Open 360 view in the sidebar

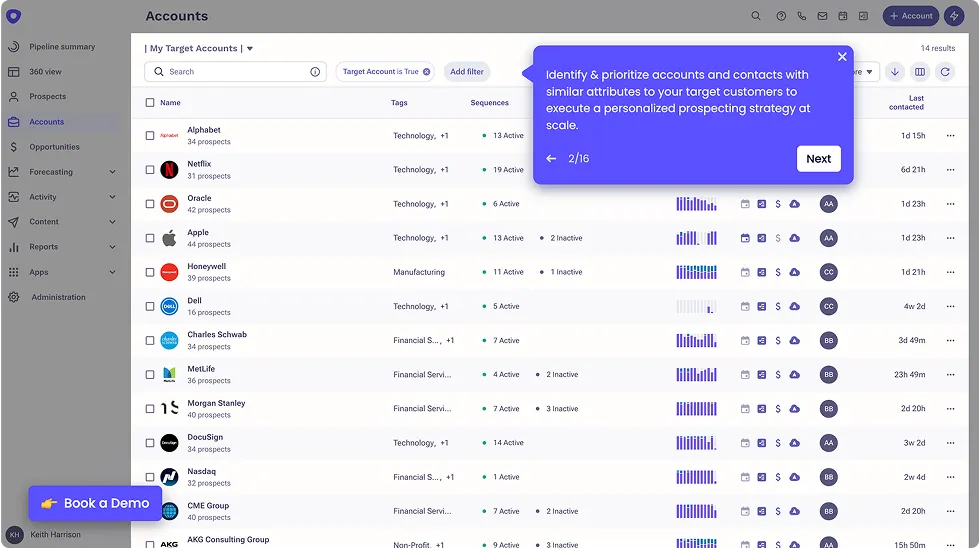[x=45, y=72]
